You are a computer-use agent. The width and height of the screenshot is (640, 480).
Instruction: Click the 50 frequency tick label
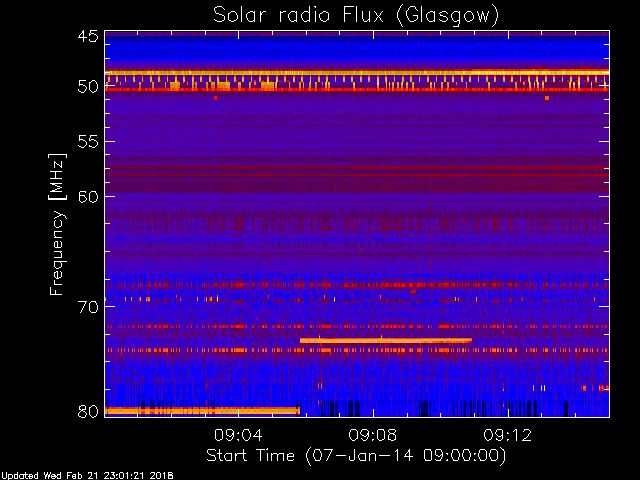(88, 87)
